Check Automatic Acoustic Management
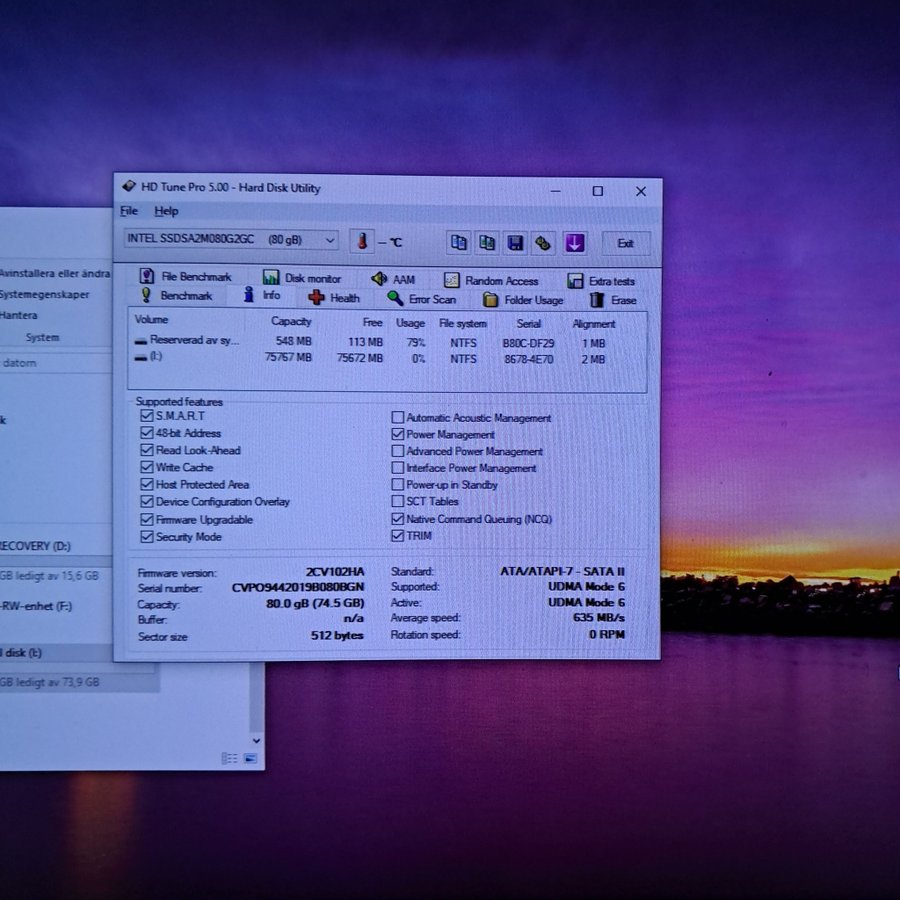 click(397, 417)
